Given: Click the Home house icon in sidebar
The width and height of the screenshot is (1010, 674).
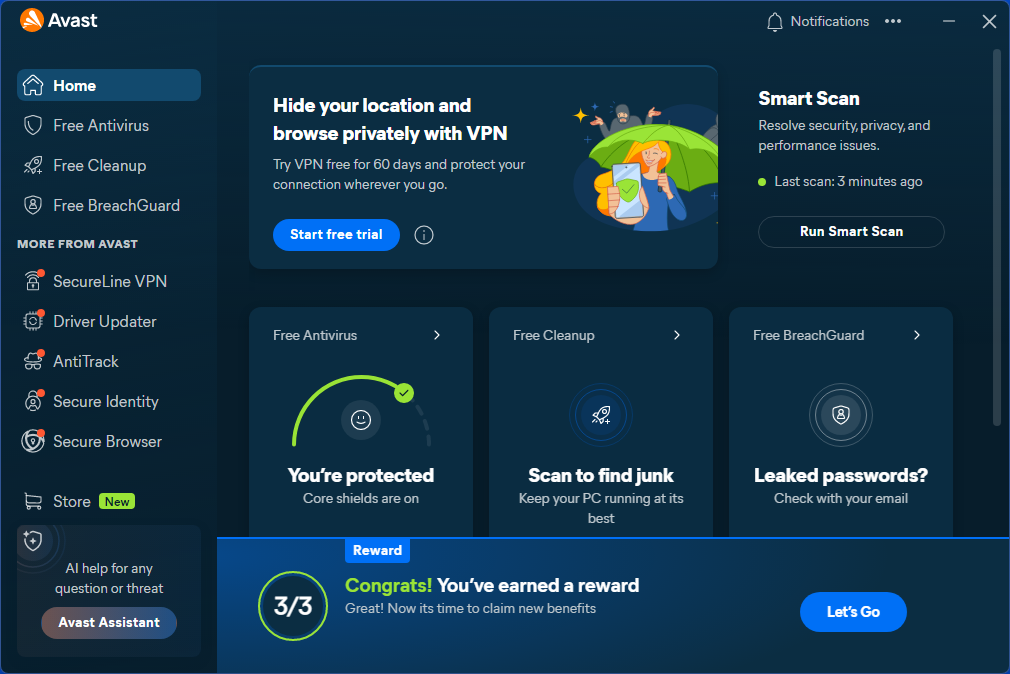Looking at the screenshot, I should (x=33, y=85).
